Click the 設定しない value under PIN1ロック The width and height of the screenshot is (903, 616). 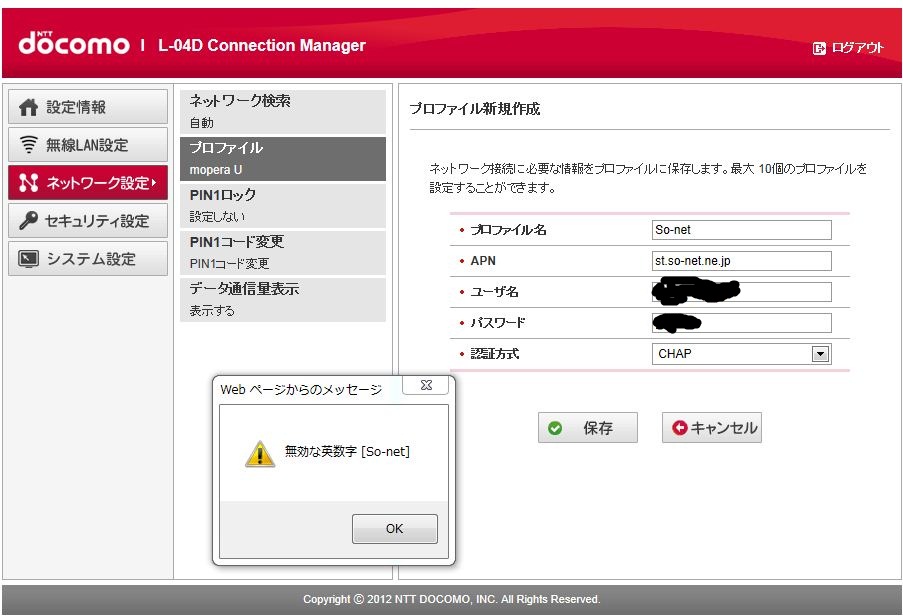pos(218,216)
